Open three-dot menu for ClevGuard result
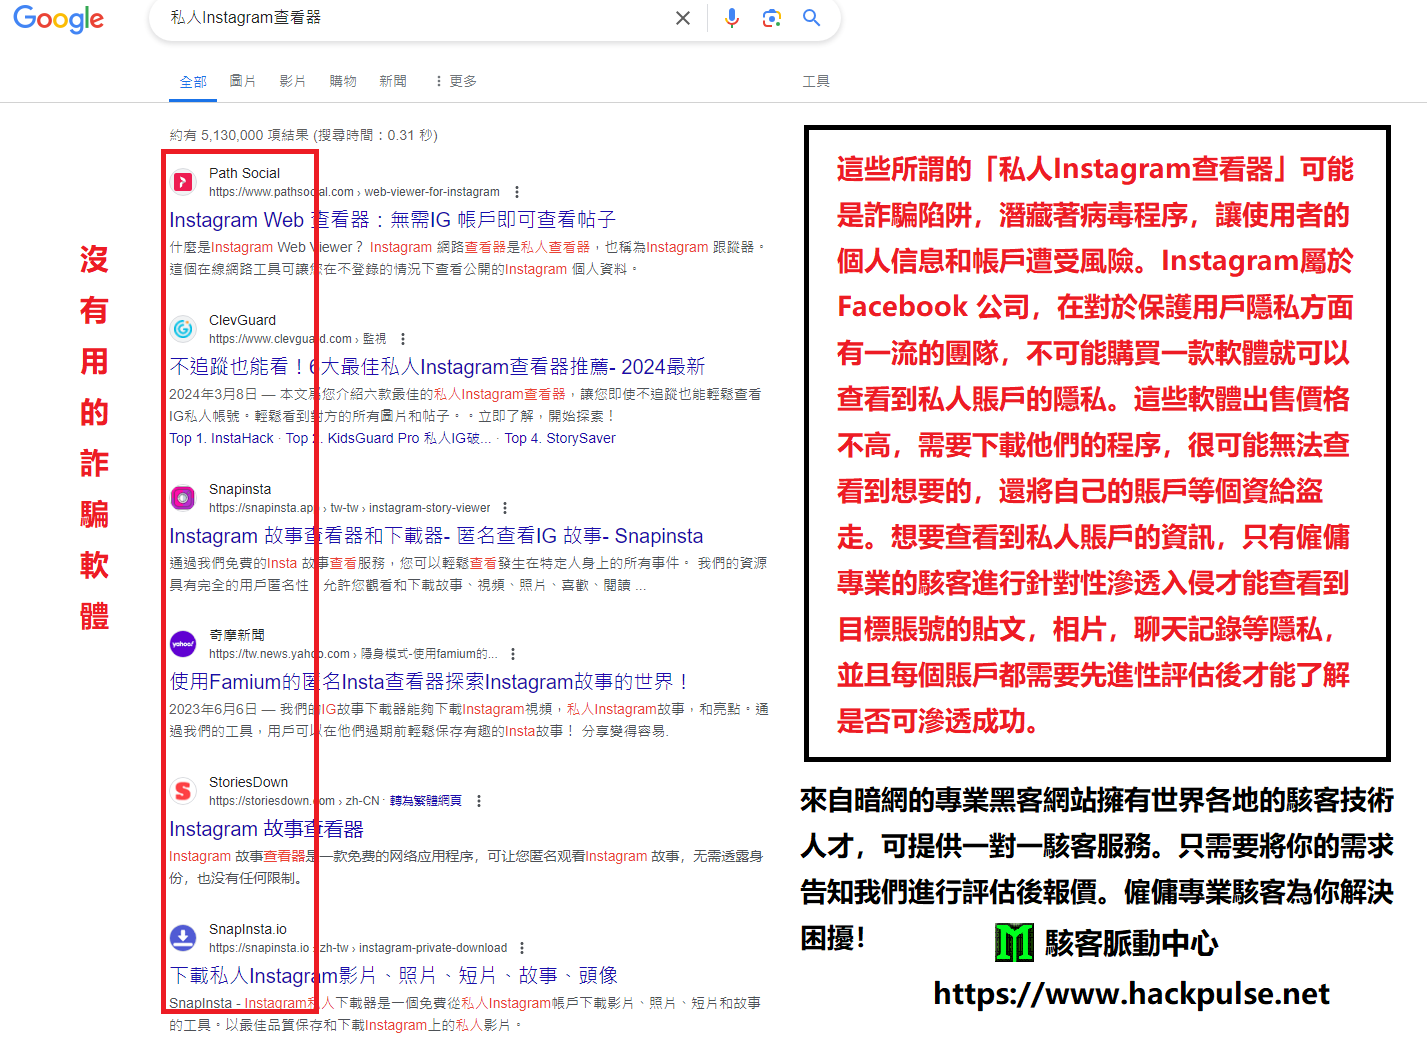 [403, 339]
